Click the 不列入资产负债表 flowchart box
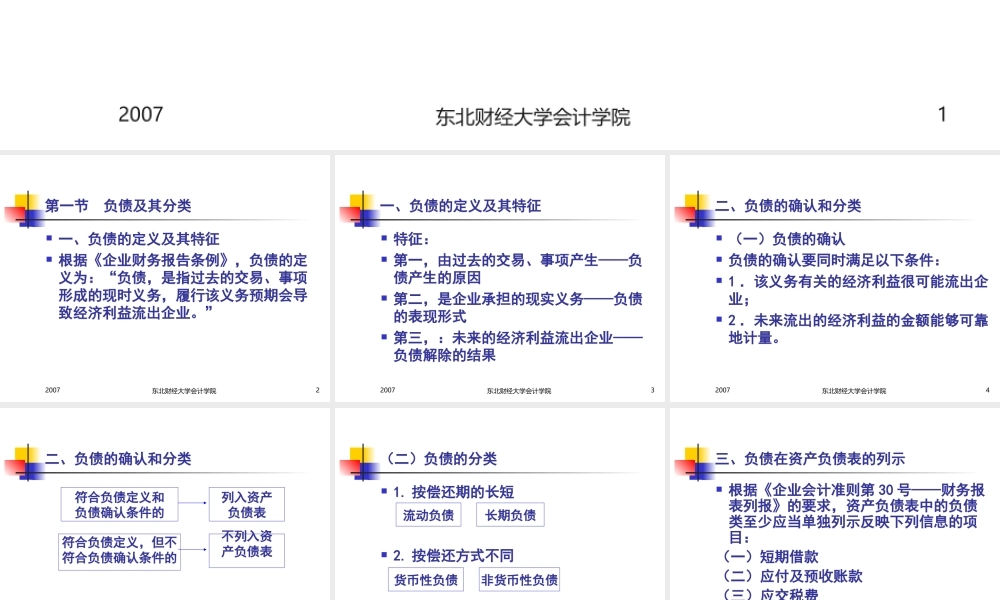Screen dimensions: 1000x600 (x=246, y=549)
